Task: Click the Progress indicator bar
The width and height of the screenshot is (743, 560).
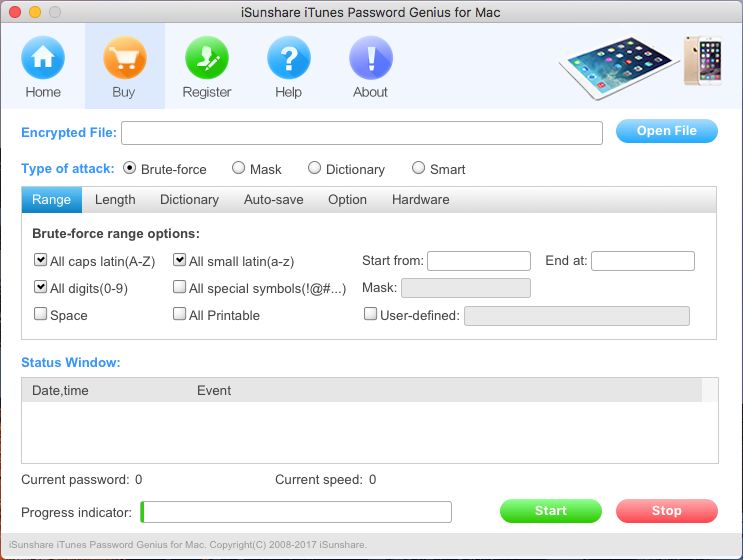Action: [x=296, y=512]
